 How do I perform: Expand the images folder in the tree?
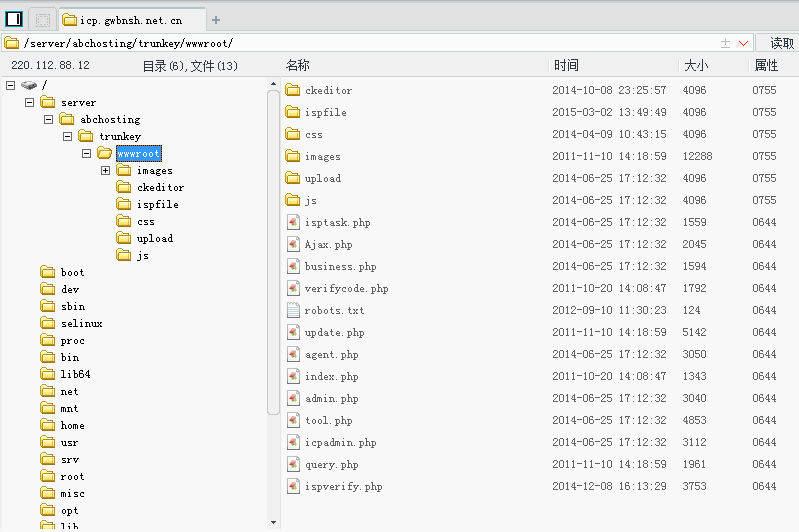pyautogui.click(x=105, y=170)
